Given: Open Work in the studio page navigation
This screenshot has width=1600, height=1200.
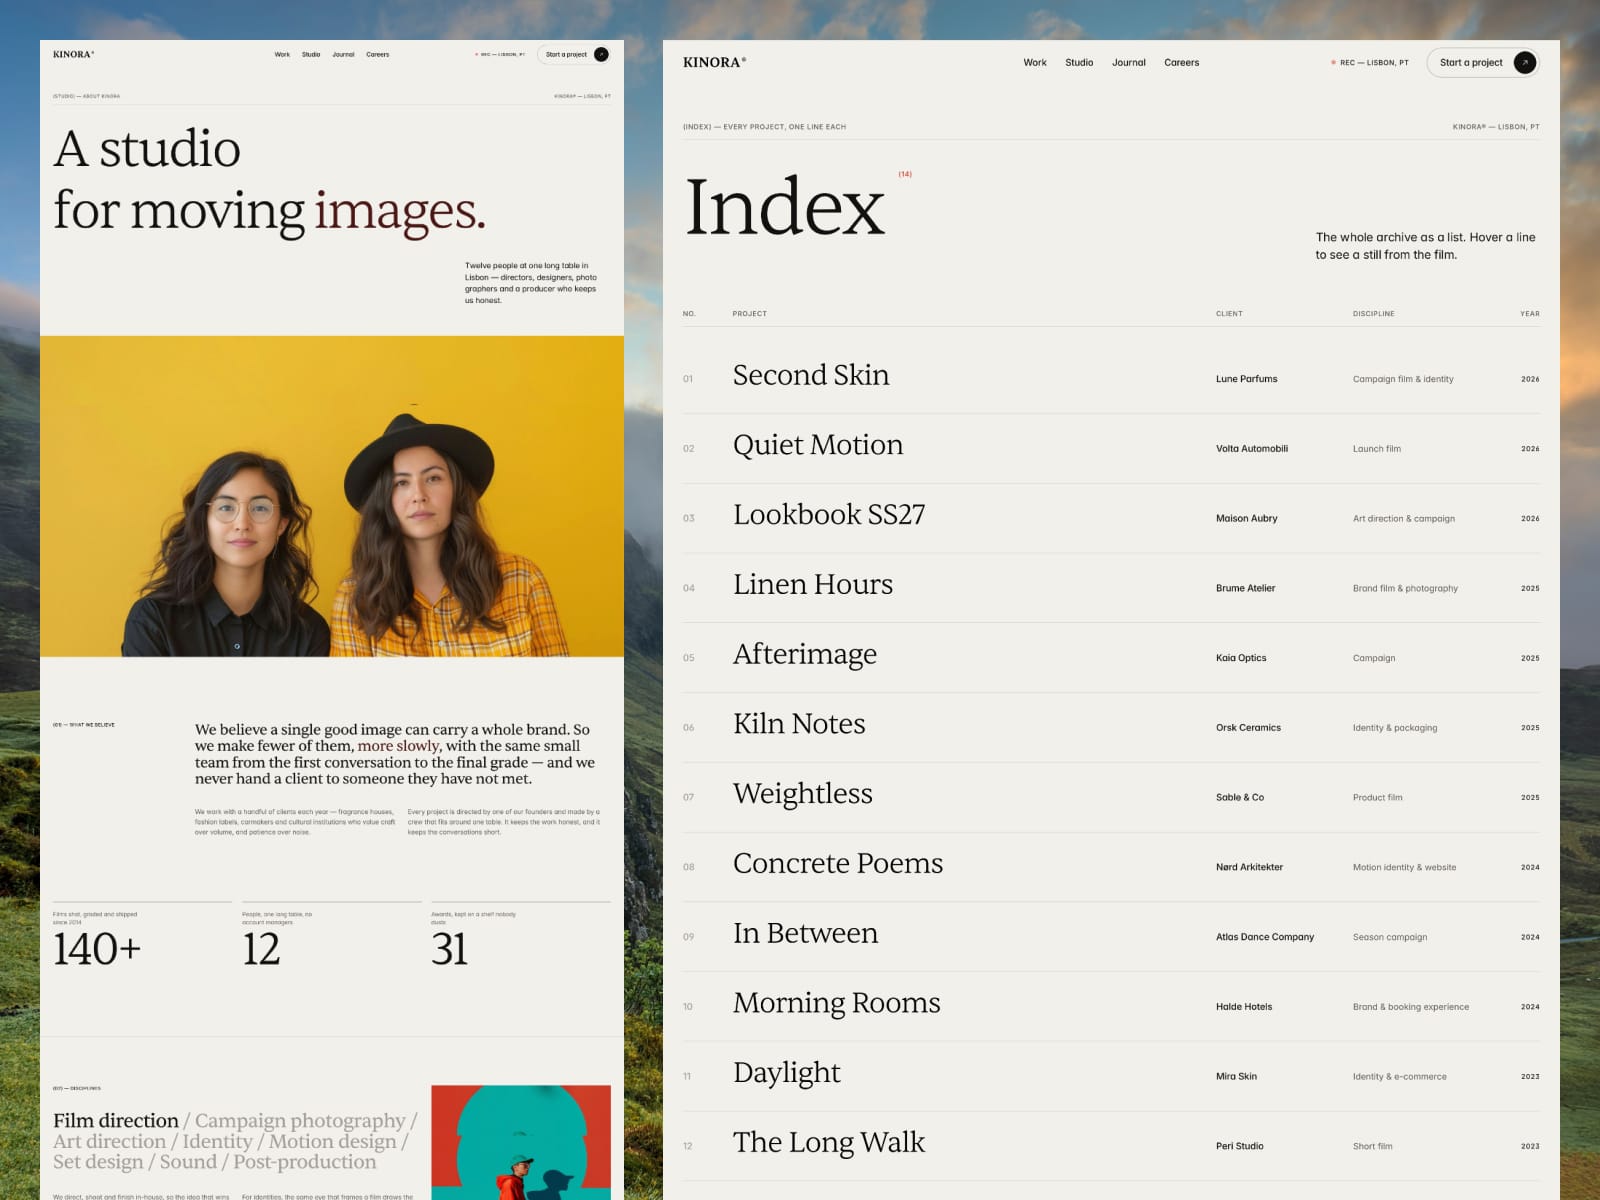Looking at the screenshot, I should pos(282,54).
